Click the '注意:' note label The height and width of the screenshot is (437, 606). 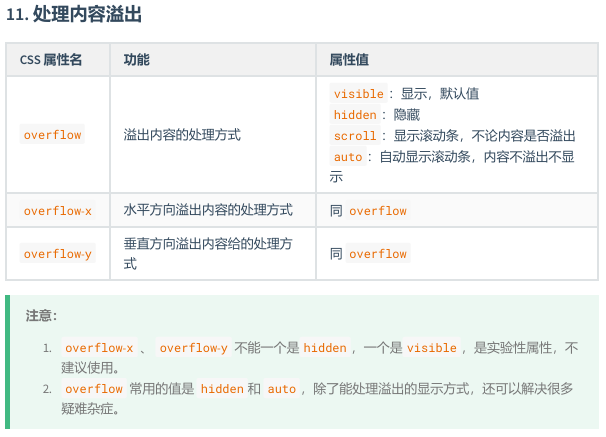(x=41, y=315)
